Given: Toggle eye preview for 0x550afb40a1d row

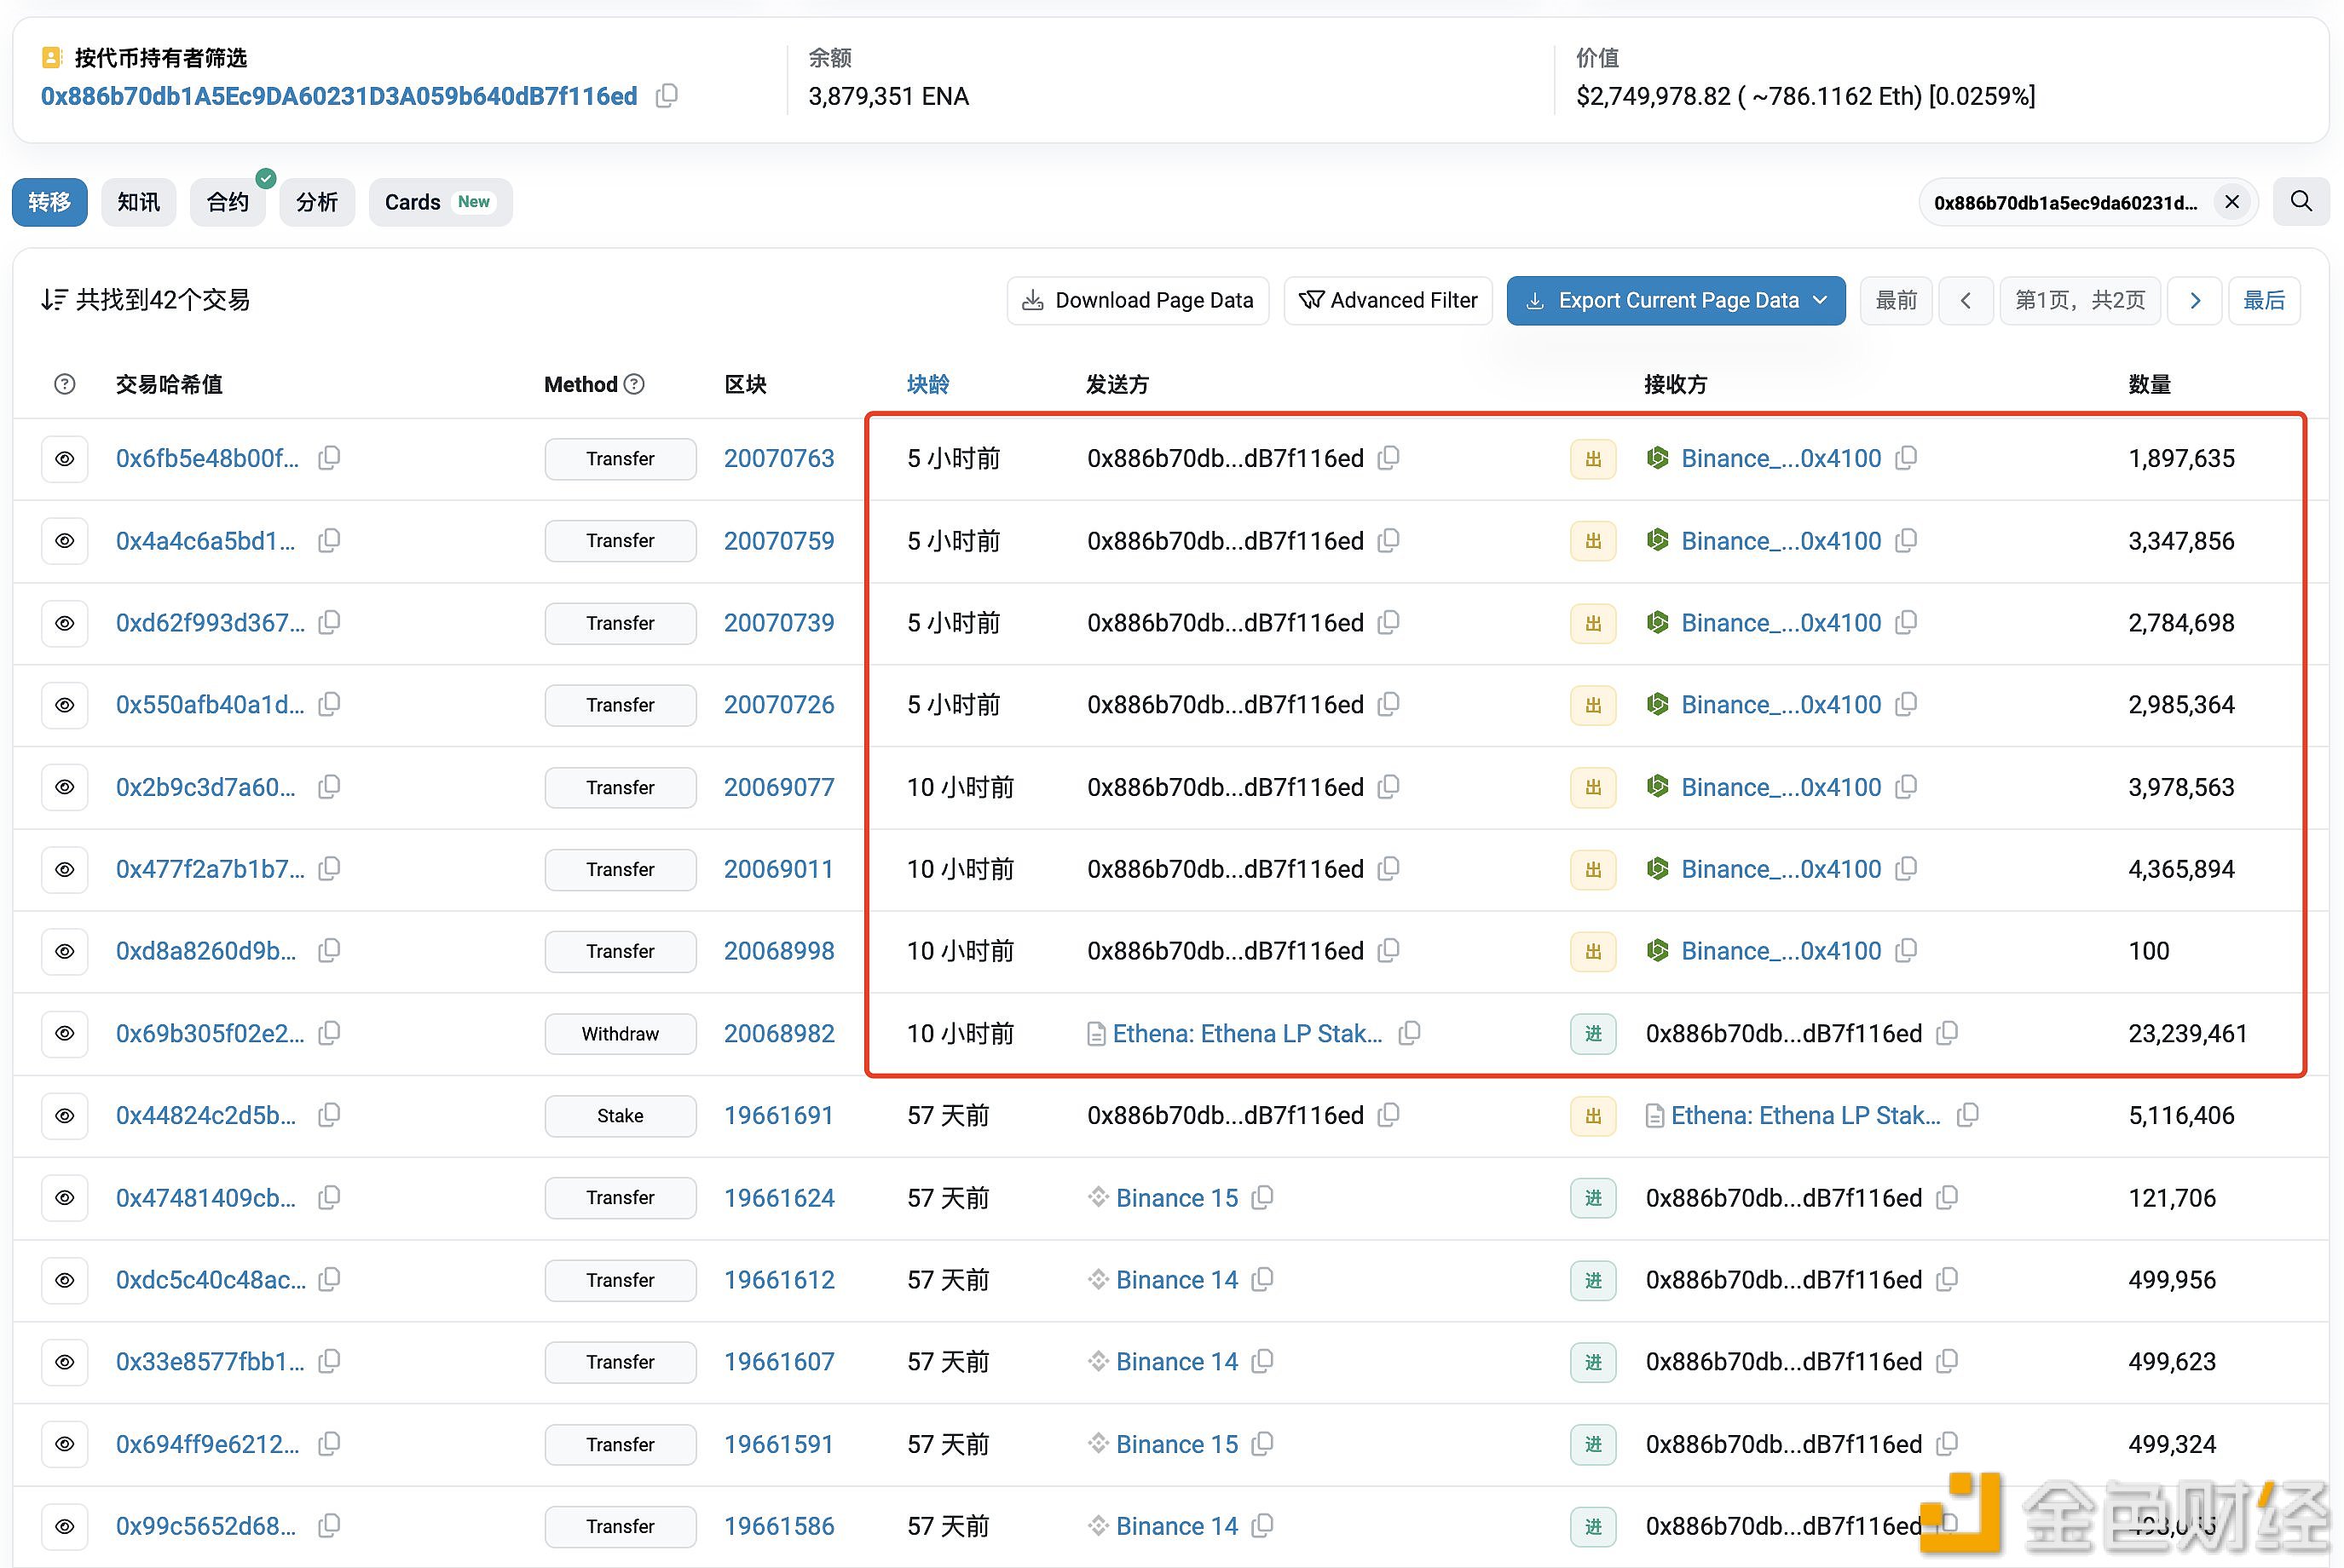Looking at the screenshot, I should (x=65, y=705).
